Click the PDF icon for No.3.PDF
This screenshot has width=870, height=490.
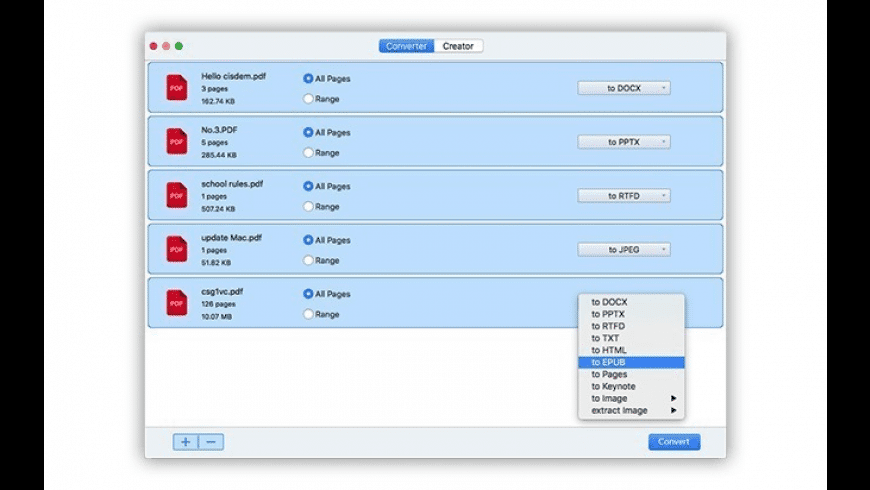click(177, 142)
